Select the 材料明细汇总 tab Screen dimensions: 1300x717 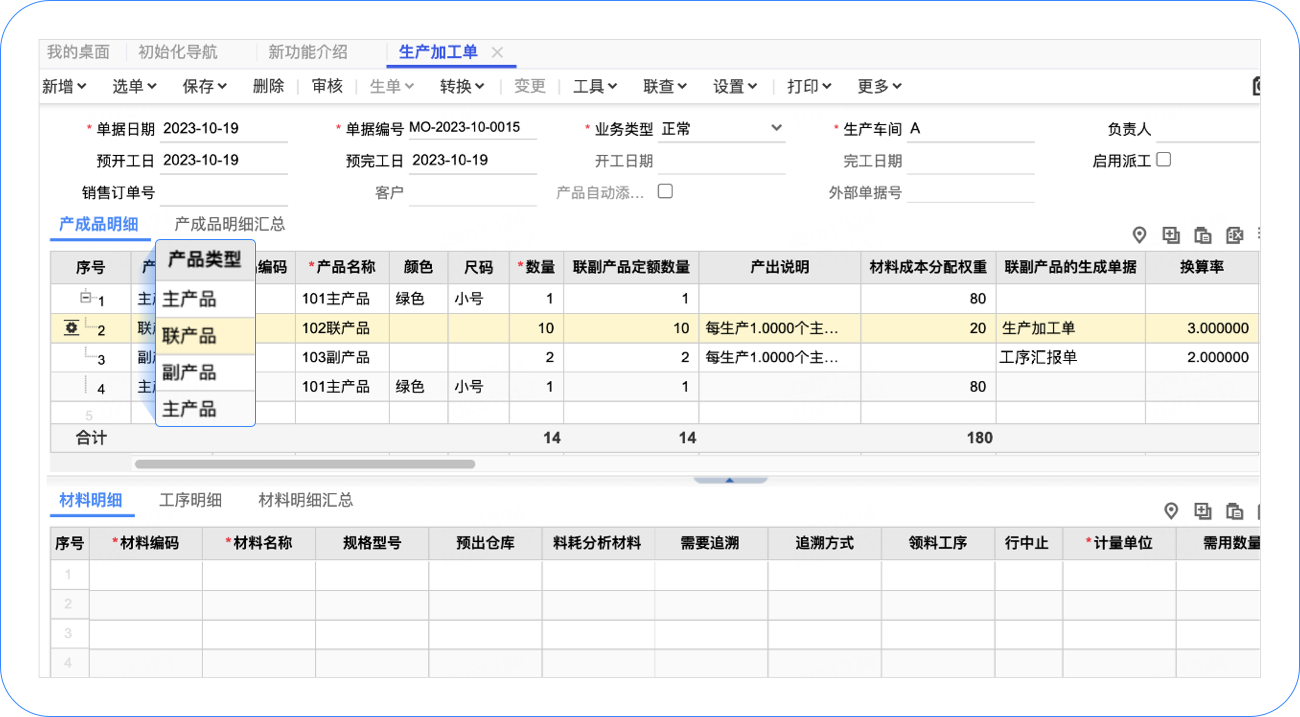click(306, 500)
